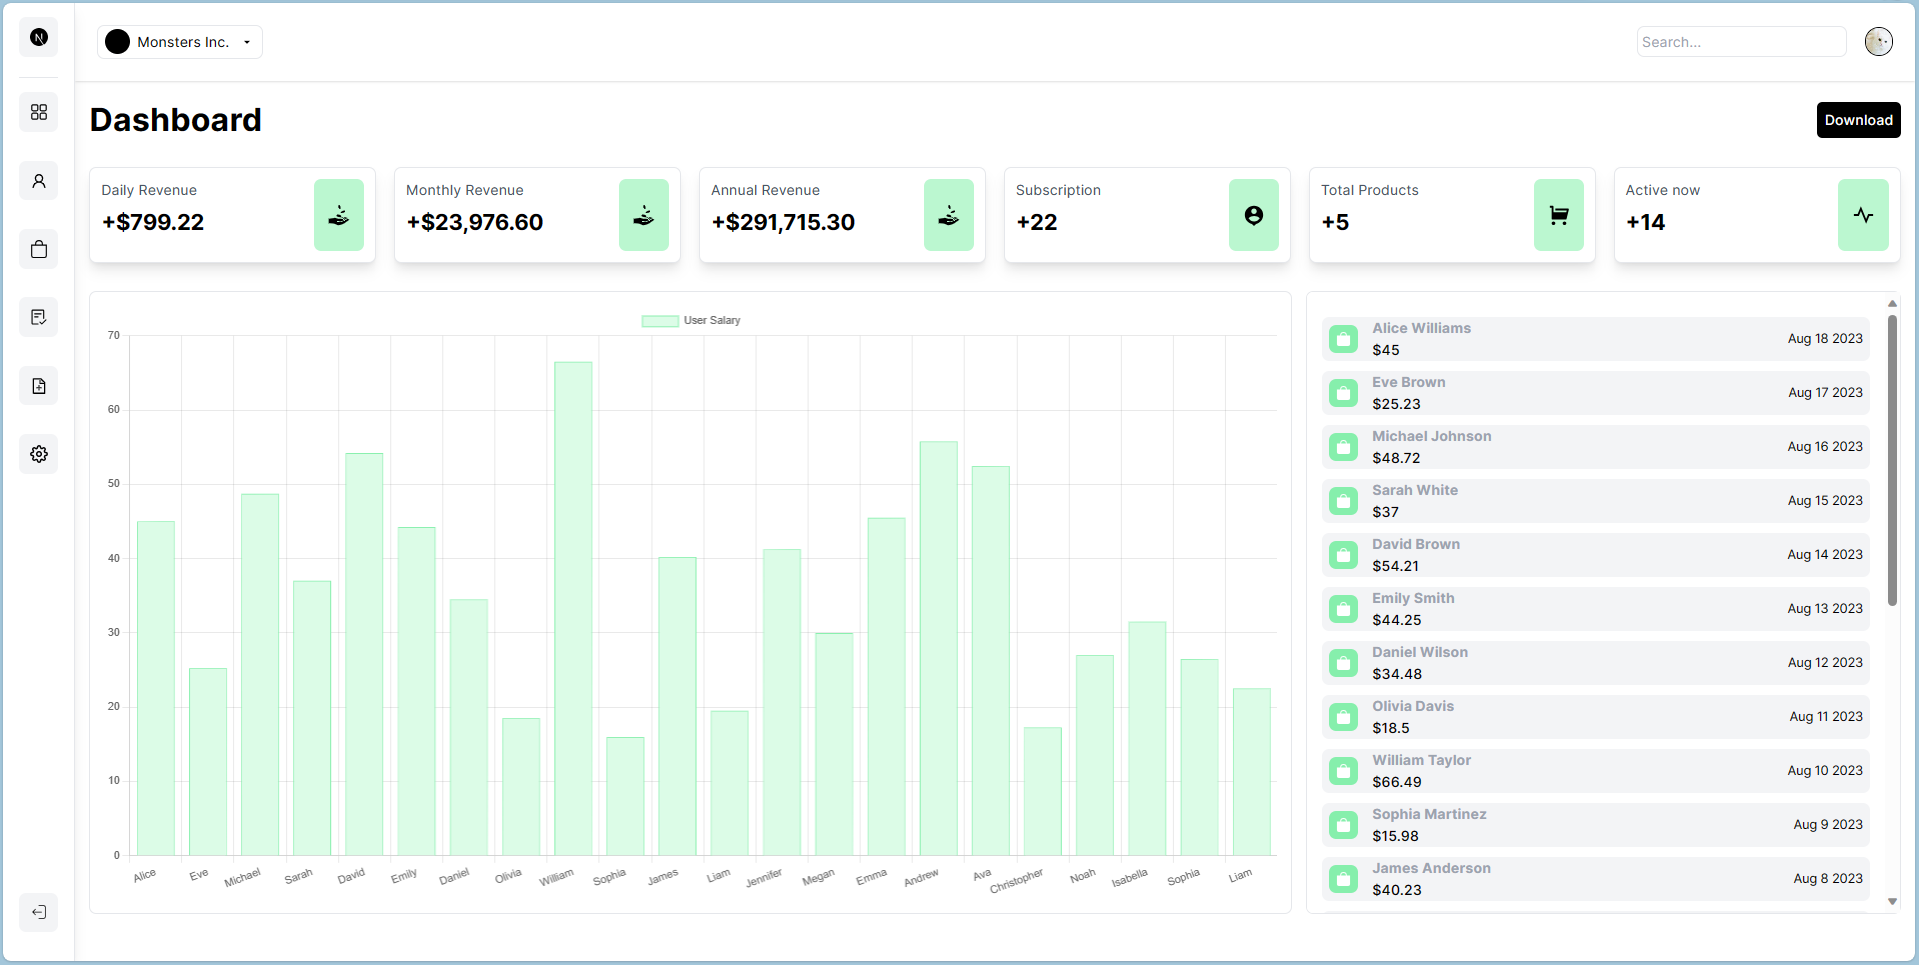Open the shopping bag section in sidebar
1919x965 pixels.
pos(39,249)
